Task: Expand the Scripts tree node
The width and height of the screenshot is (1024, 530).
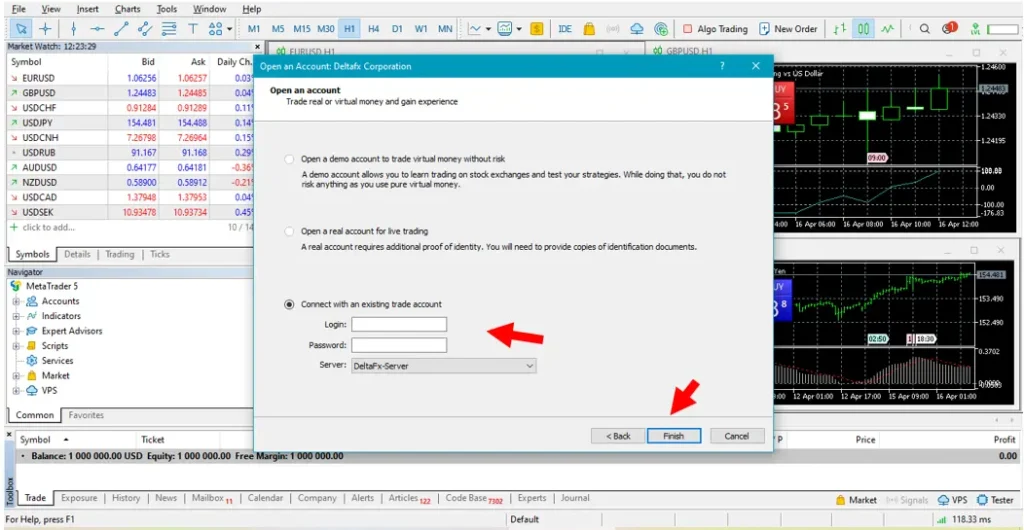Action: pyautogui.click(x=16, y=346)
